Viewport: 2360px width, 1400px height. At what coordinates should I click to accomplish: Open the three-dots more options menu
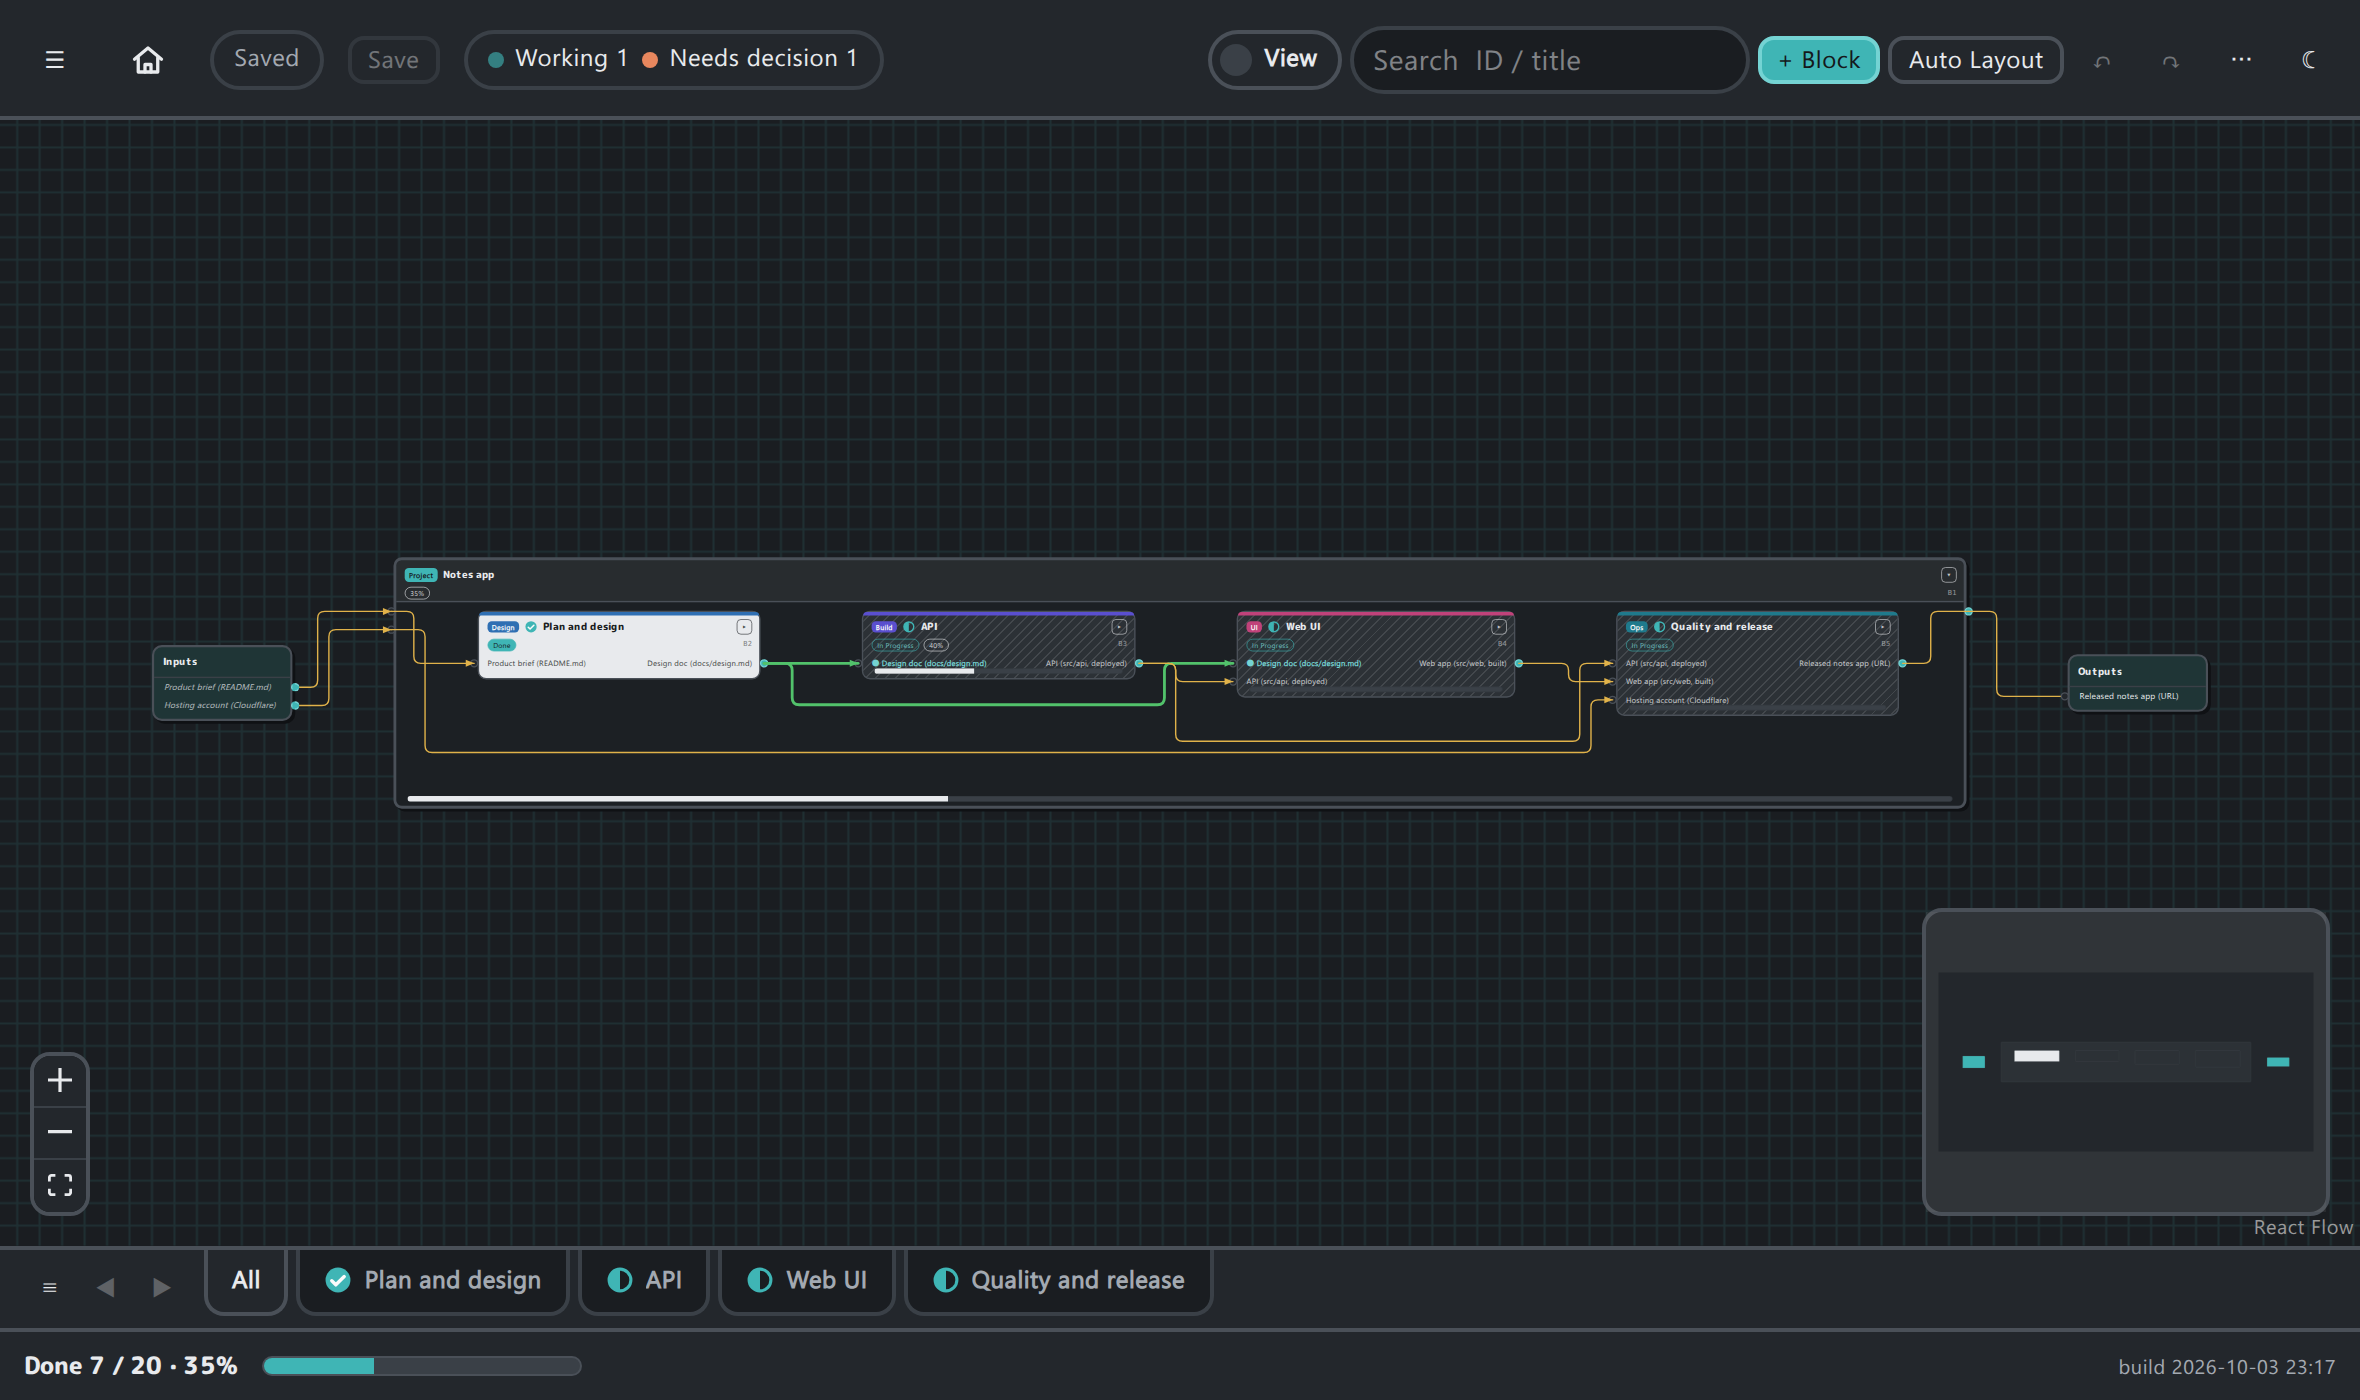2241,60
